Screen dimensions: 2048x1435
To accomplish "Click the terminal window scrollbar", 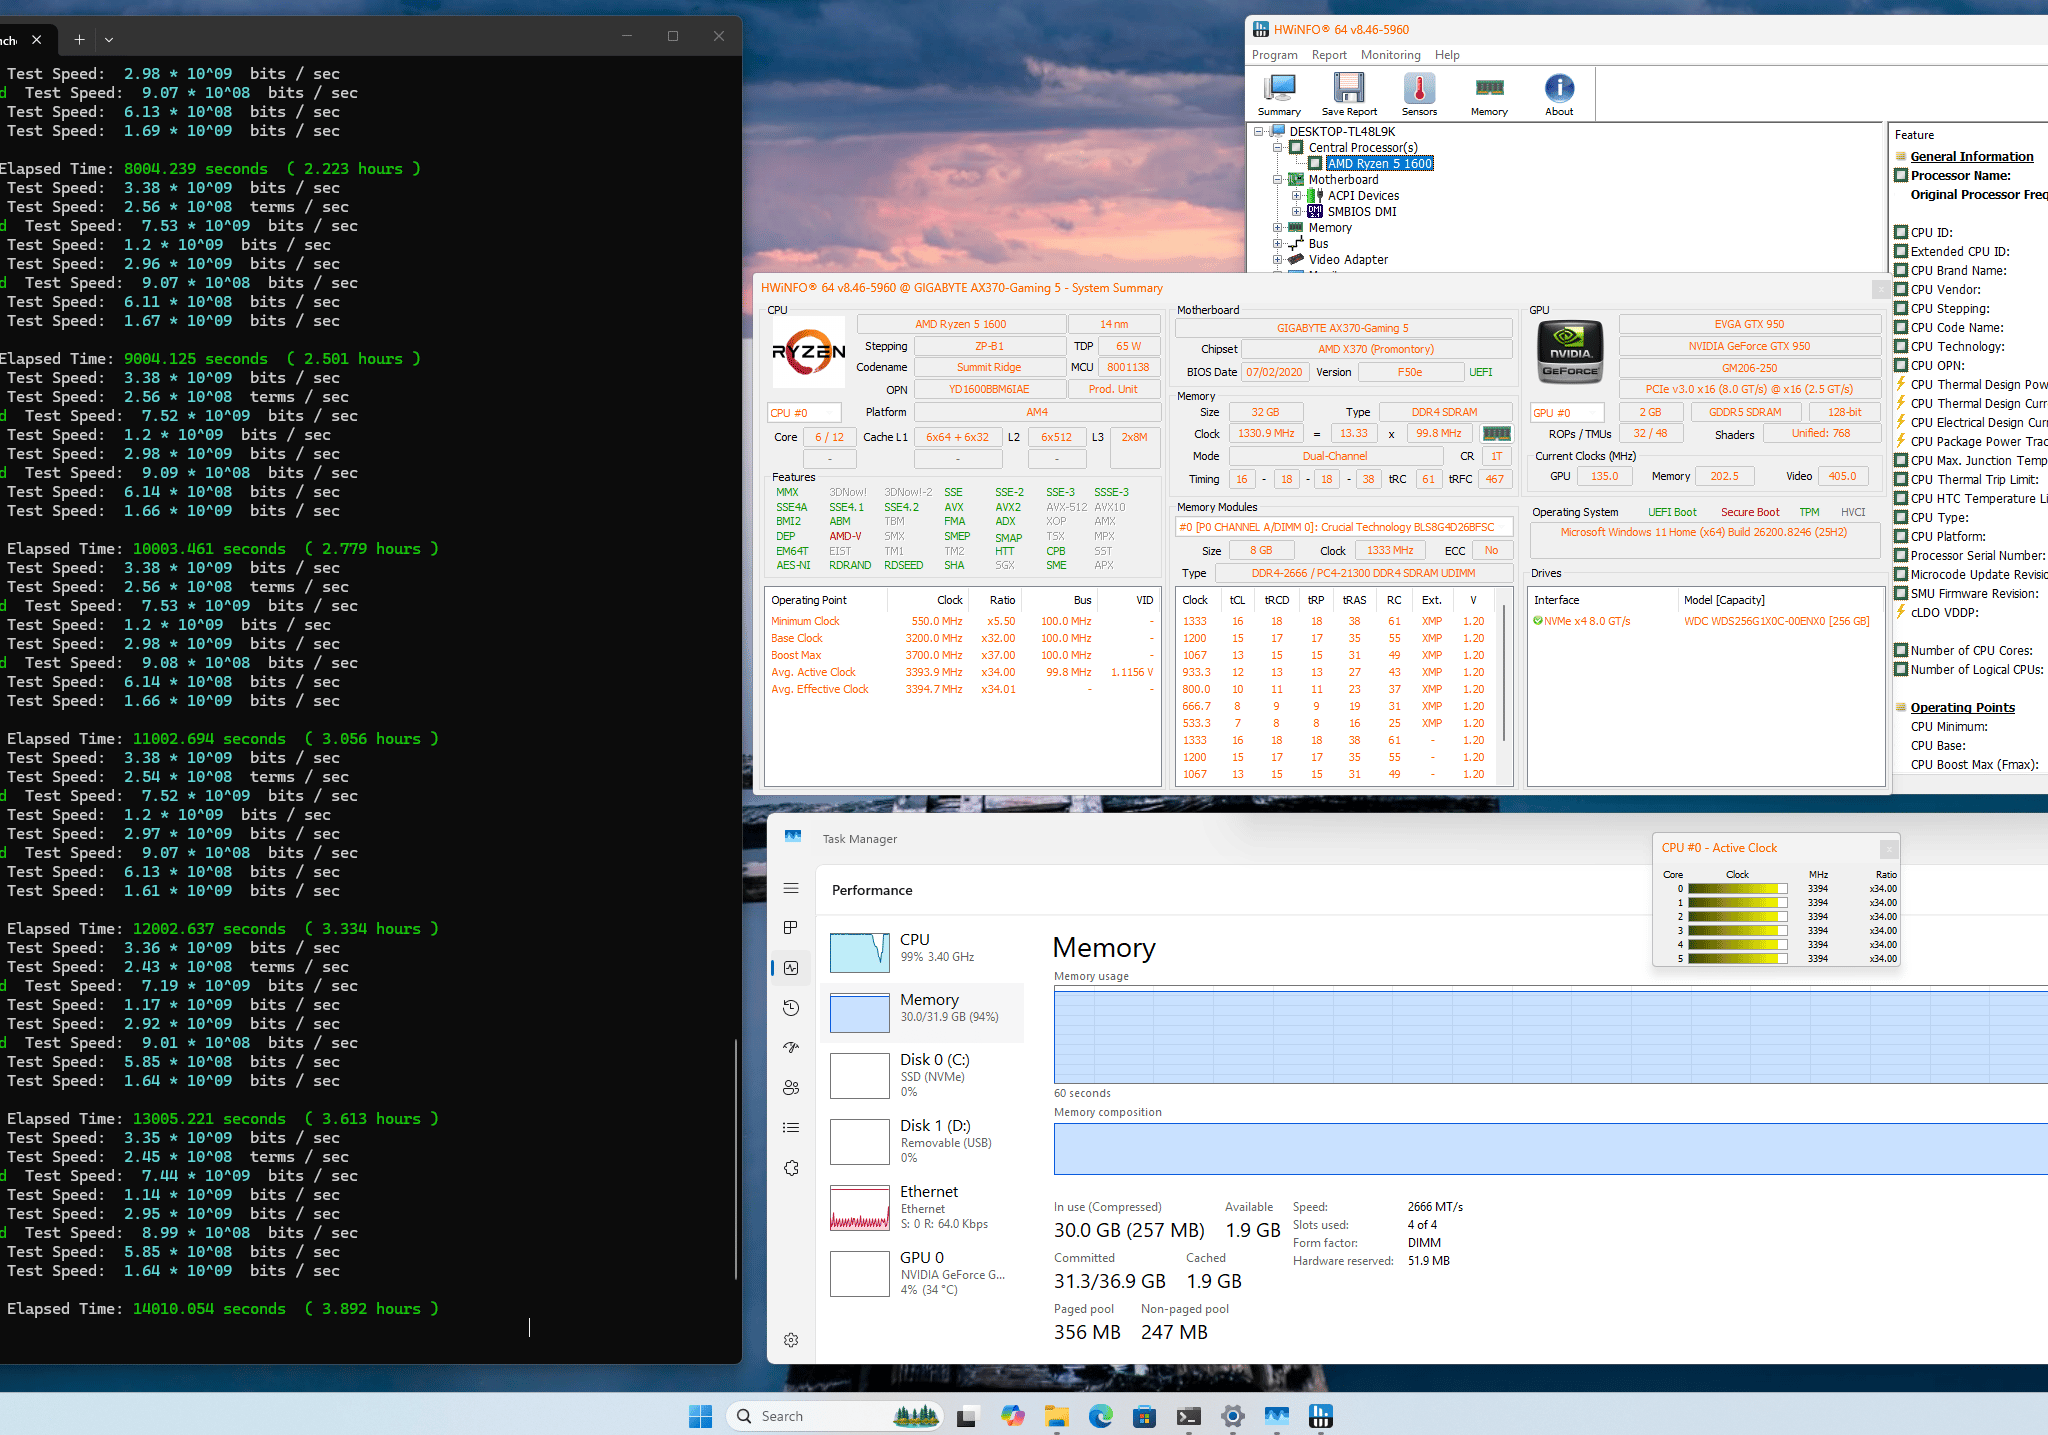I will (736, 1160).
